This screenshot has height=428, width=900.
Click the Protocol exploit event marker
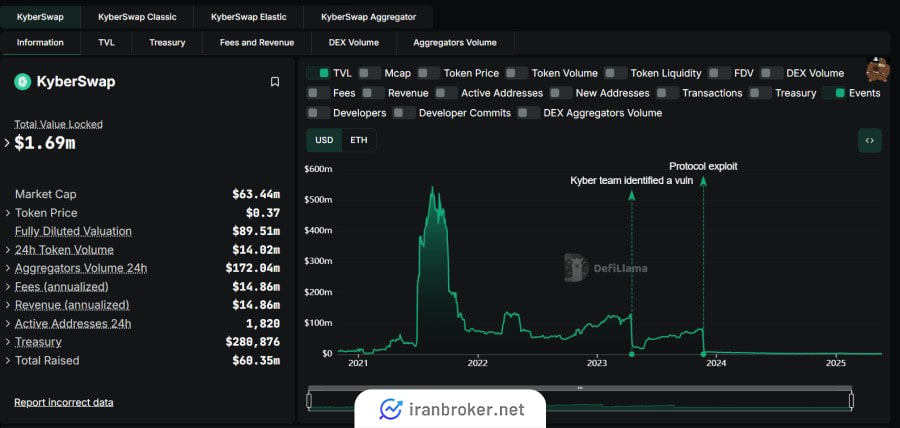703,352
